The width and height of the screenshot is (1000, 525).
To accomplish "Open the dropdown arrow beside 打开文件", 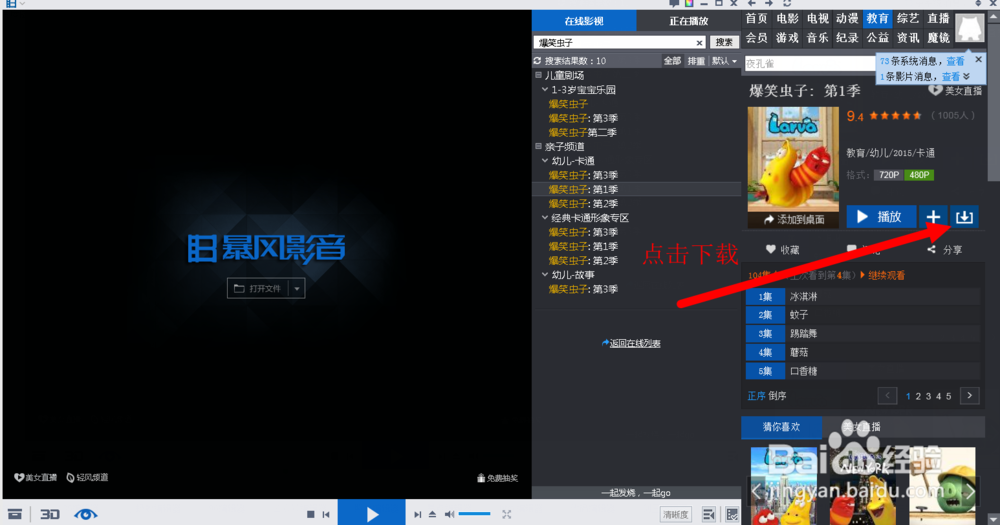I will 297,288.
